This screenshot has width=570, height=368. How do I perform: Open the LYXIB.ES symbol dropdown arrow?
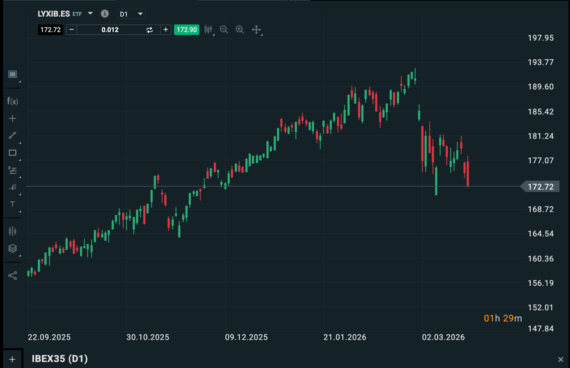coord(90,13)
